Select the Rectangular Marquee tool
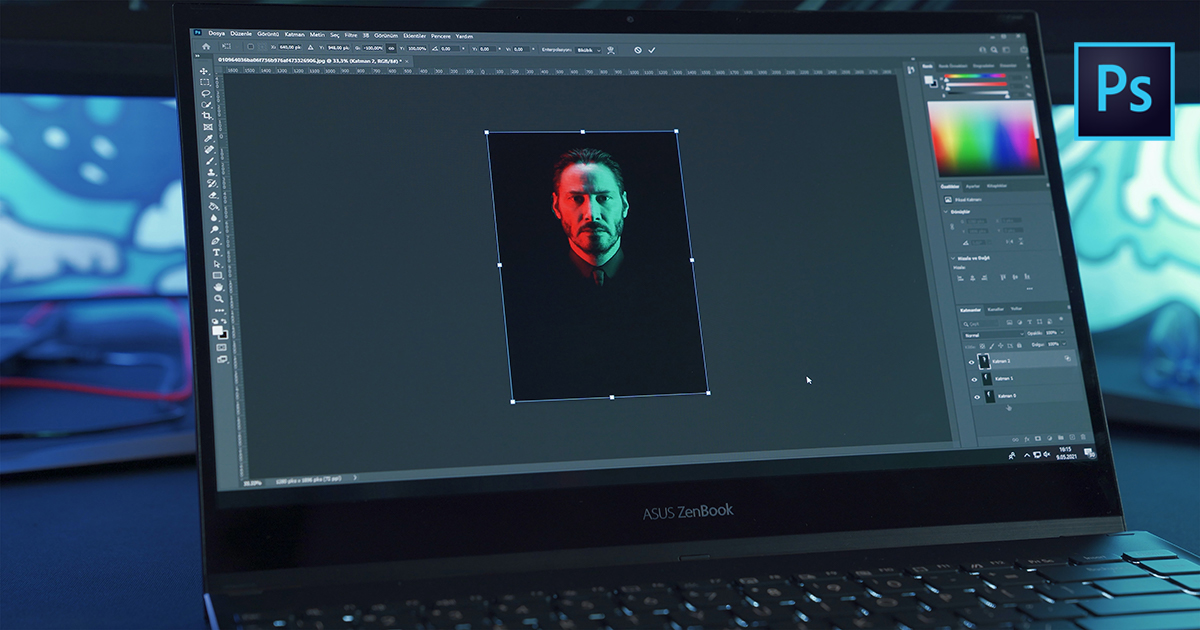Viewport: 1200px width, 630px height. 205,82
